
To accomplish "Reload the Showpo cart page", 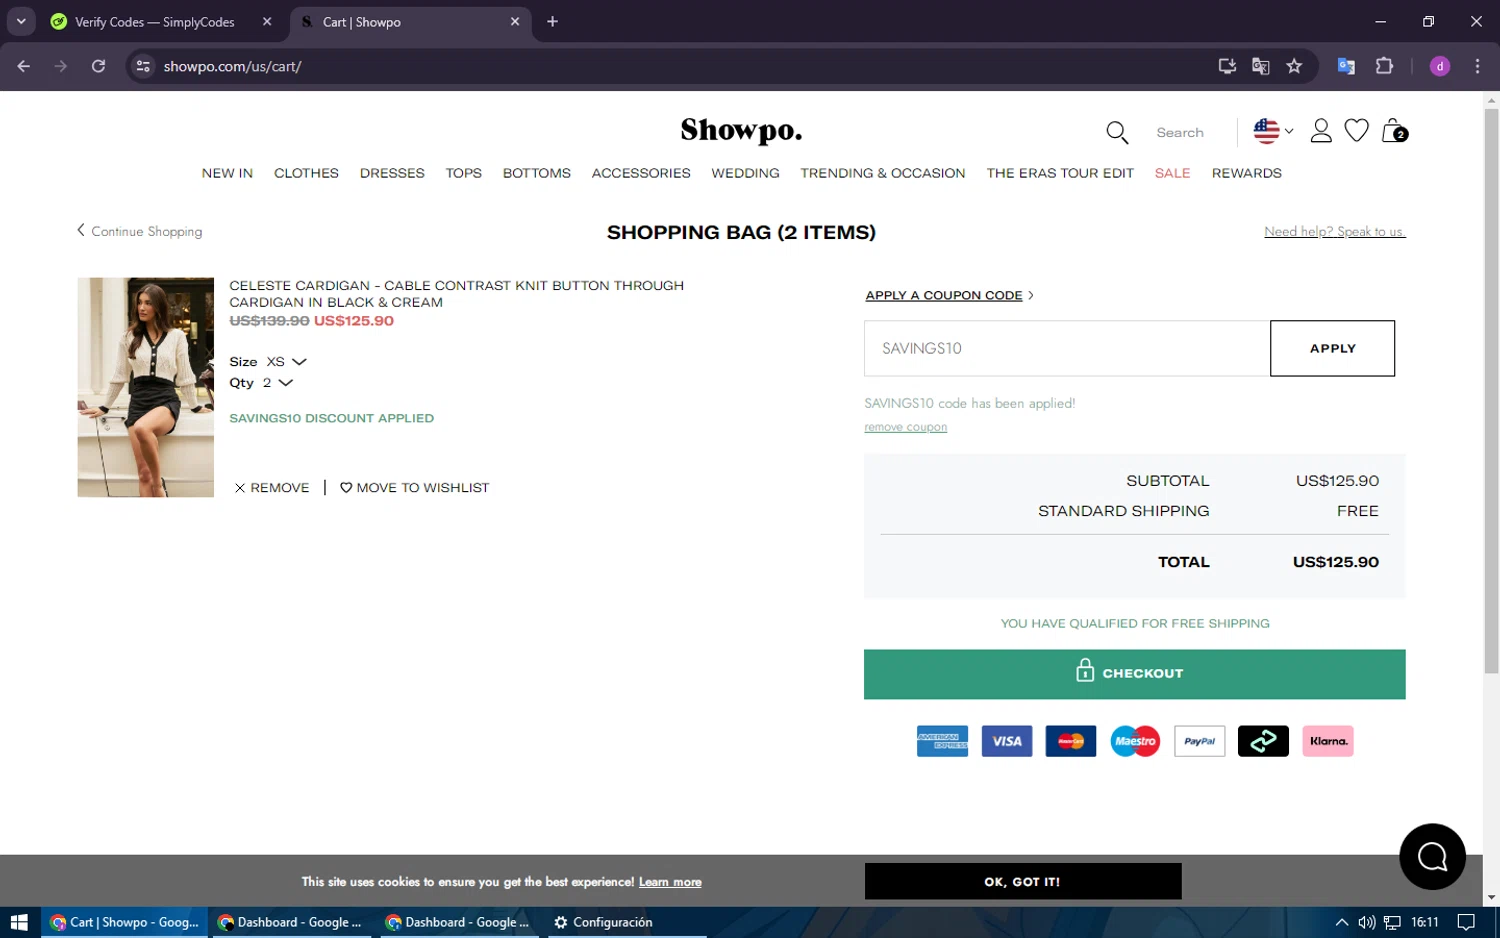I will 98,66.
